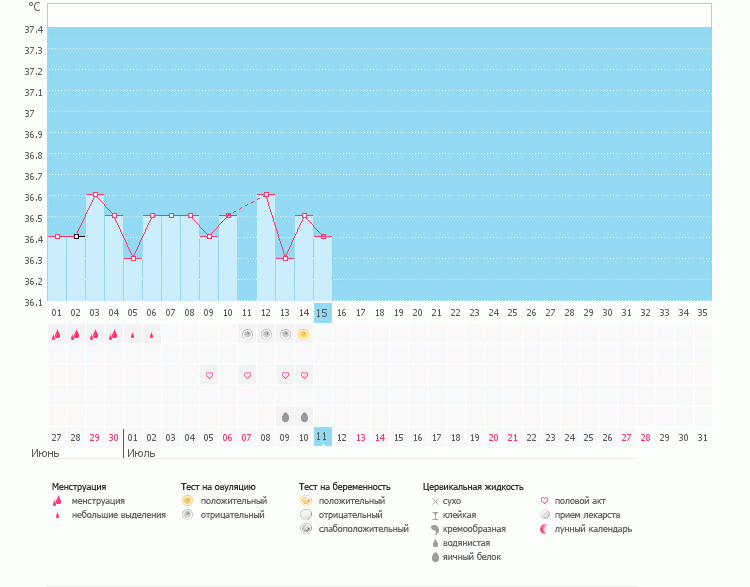Select the highlighted cycle day 15 cell
Screen dimensions: 750x587
322,313
